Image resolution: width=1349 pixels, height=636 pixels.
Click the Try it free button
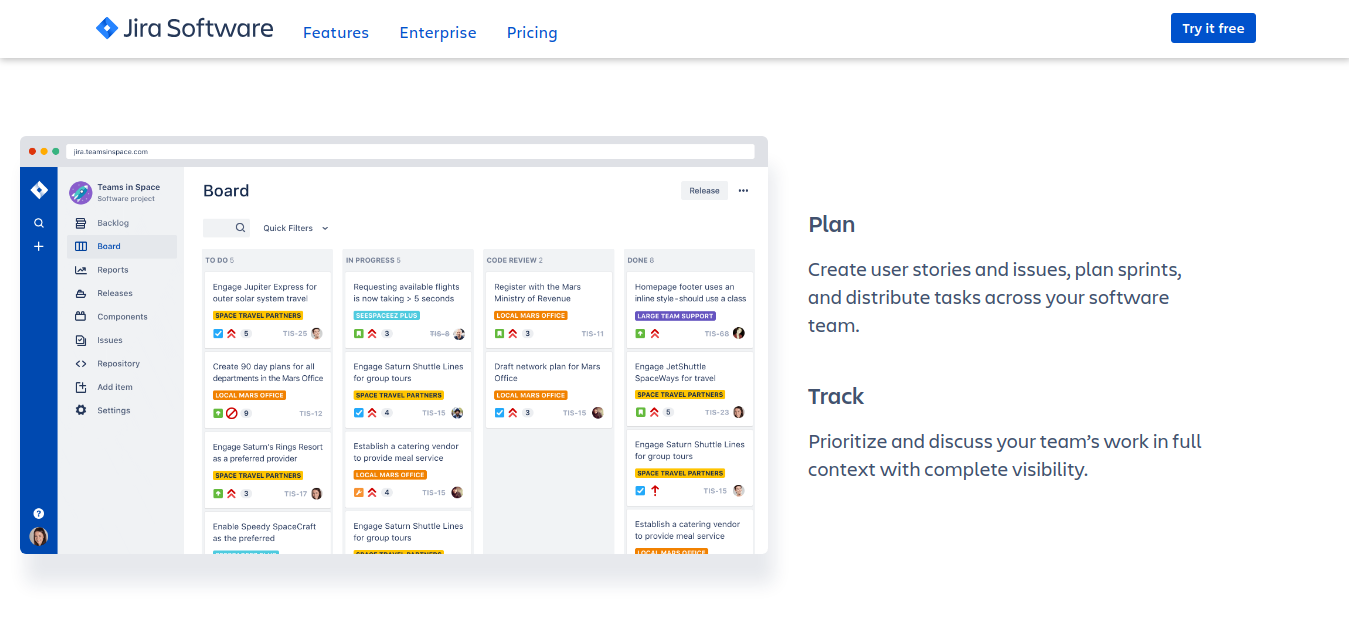1212,28
